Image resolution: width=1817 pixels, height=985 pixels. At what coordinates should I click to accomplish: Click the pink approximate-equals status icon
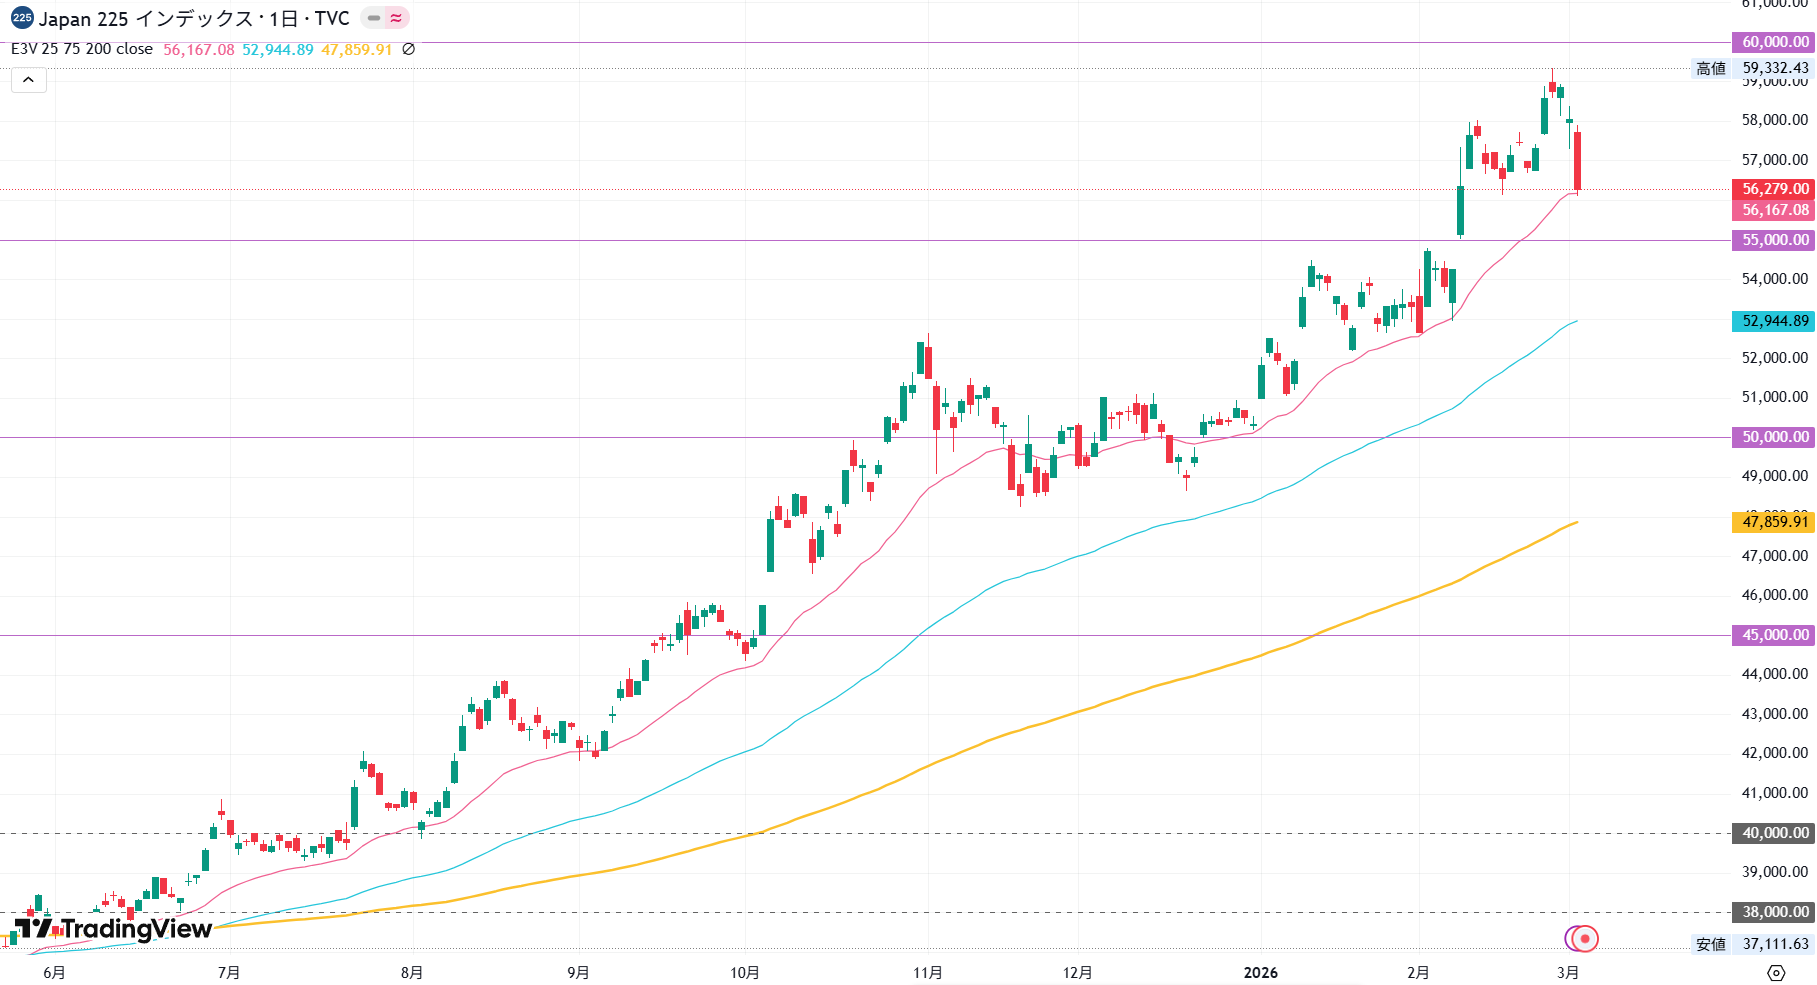[x=397, y=18]
